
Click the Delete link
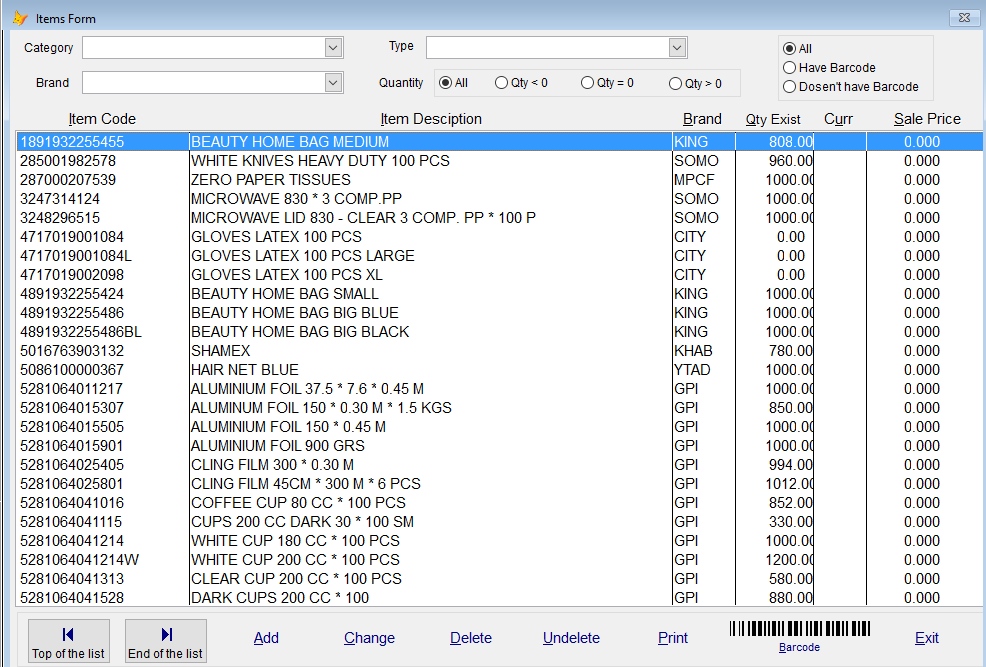tap(470, 637)
